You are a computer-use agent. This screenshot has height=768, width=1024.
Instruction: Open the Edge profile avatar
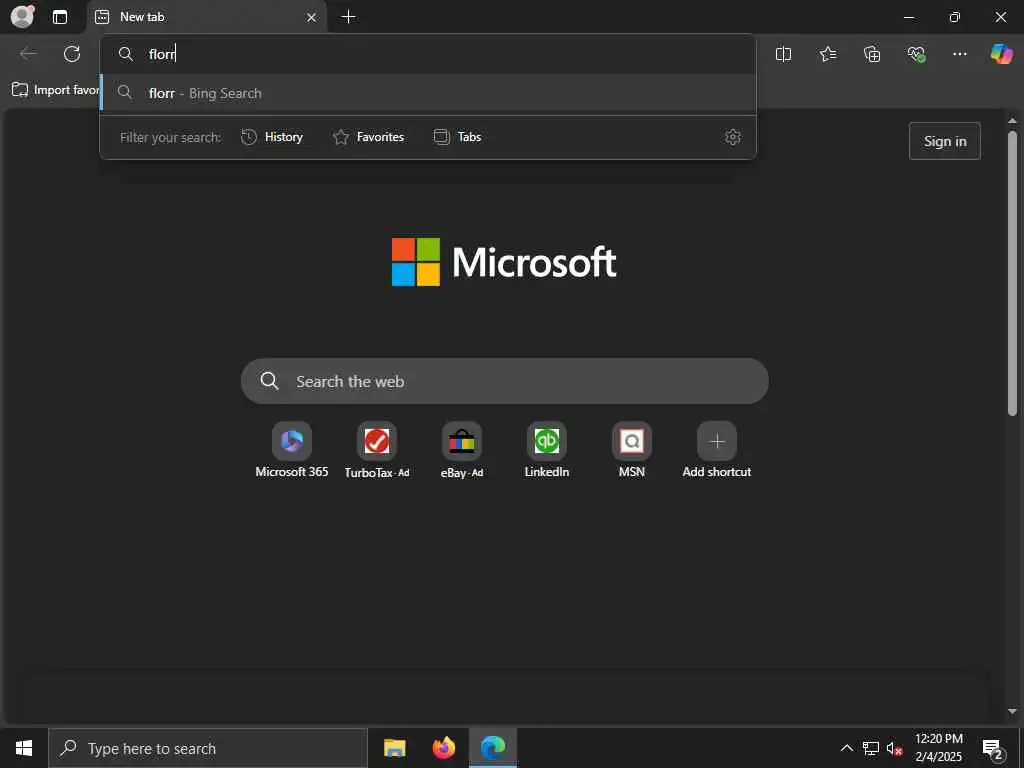coord(23,17)
